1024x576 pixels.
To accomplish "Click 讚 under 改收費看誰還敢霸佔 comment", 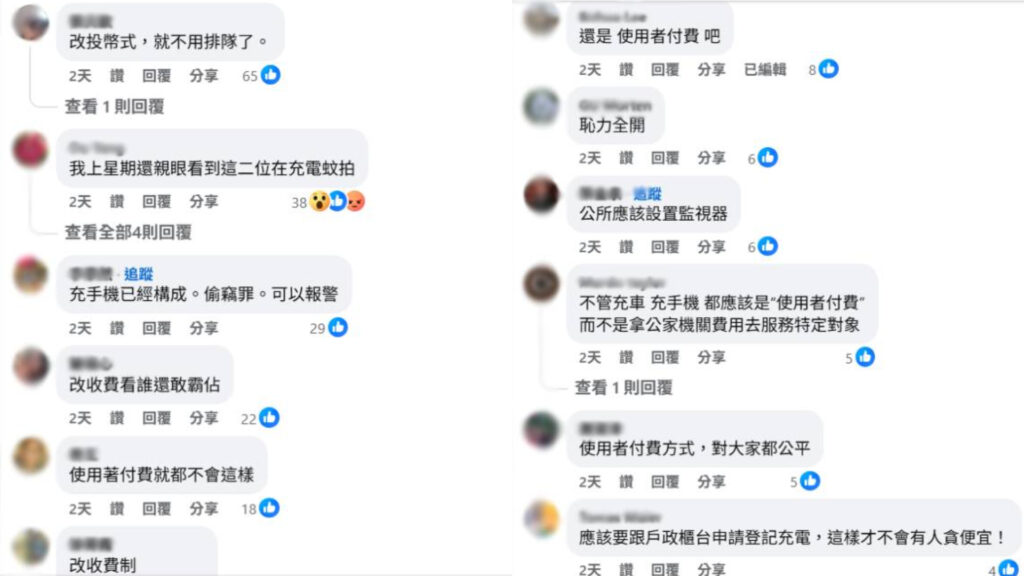I will (117, 418).
